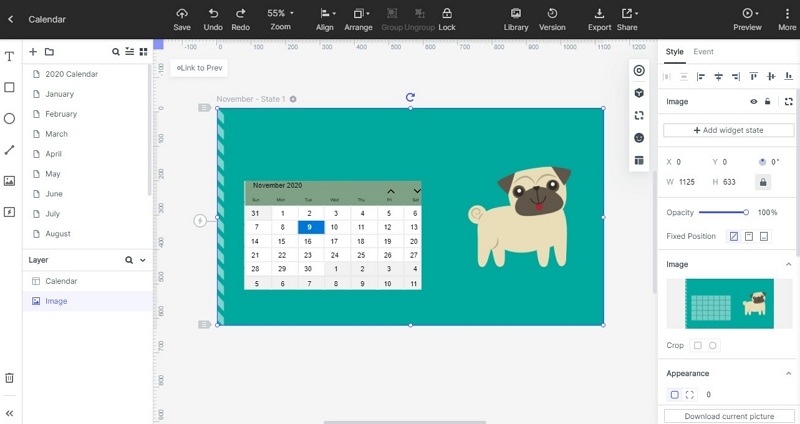Add a new page with plus icon
The height and width of the screenshot is (424, 800).
(33, 52)
